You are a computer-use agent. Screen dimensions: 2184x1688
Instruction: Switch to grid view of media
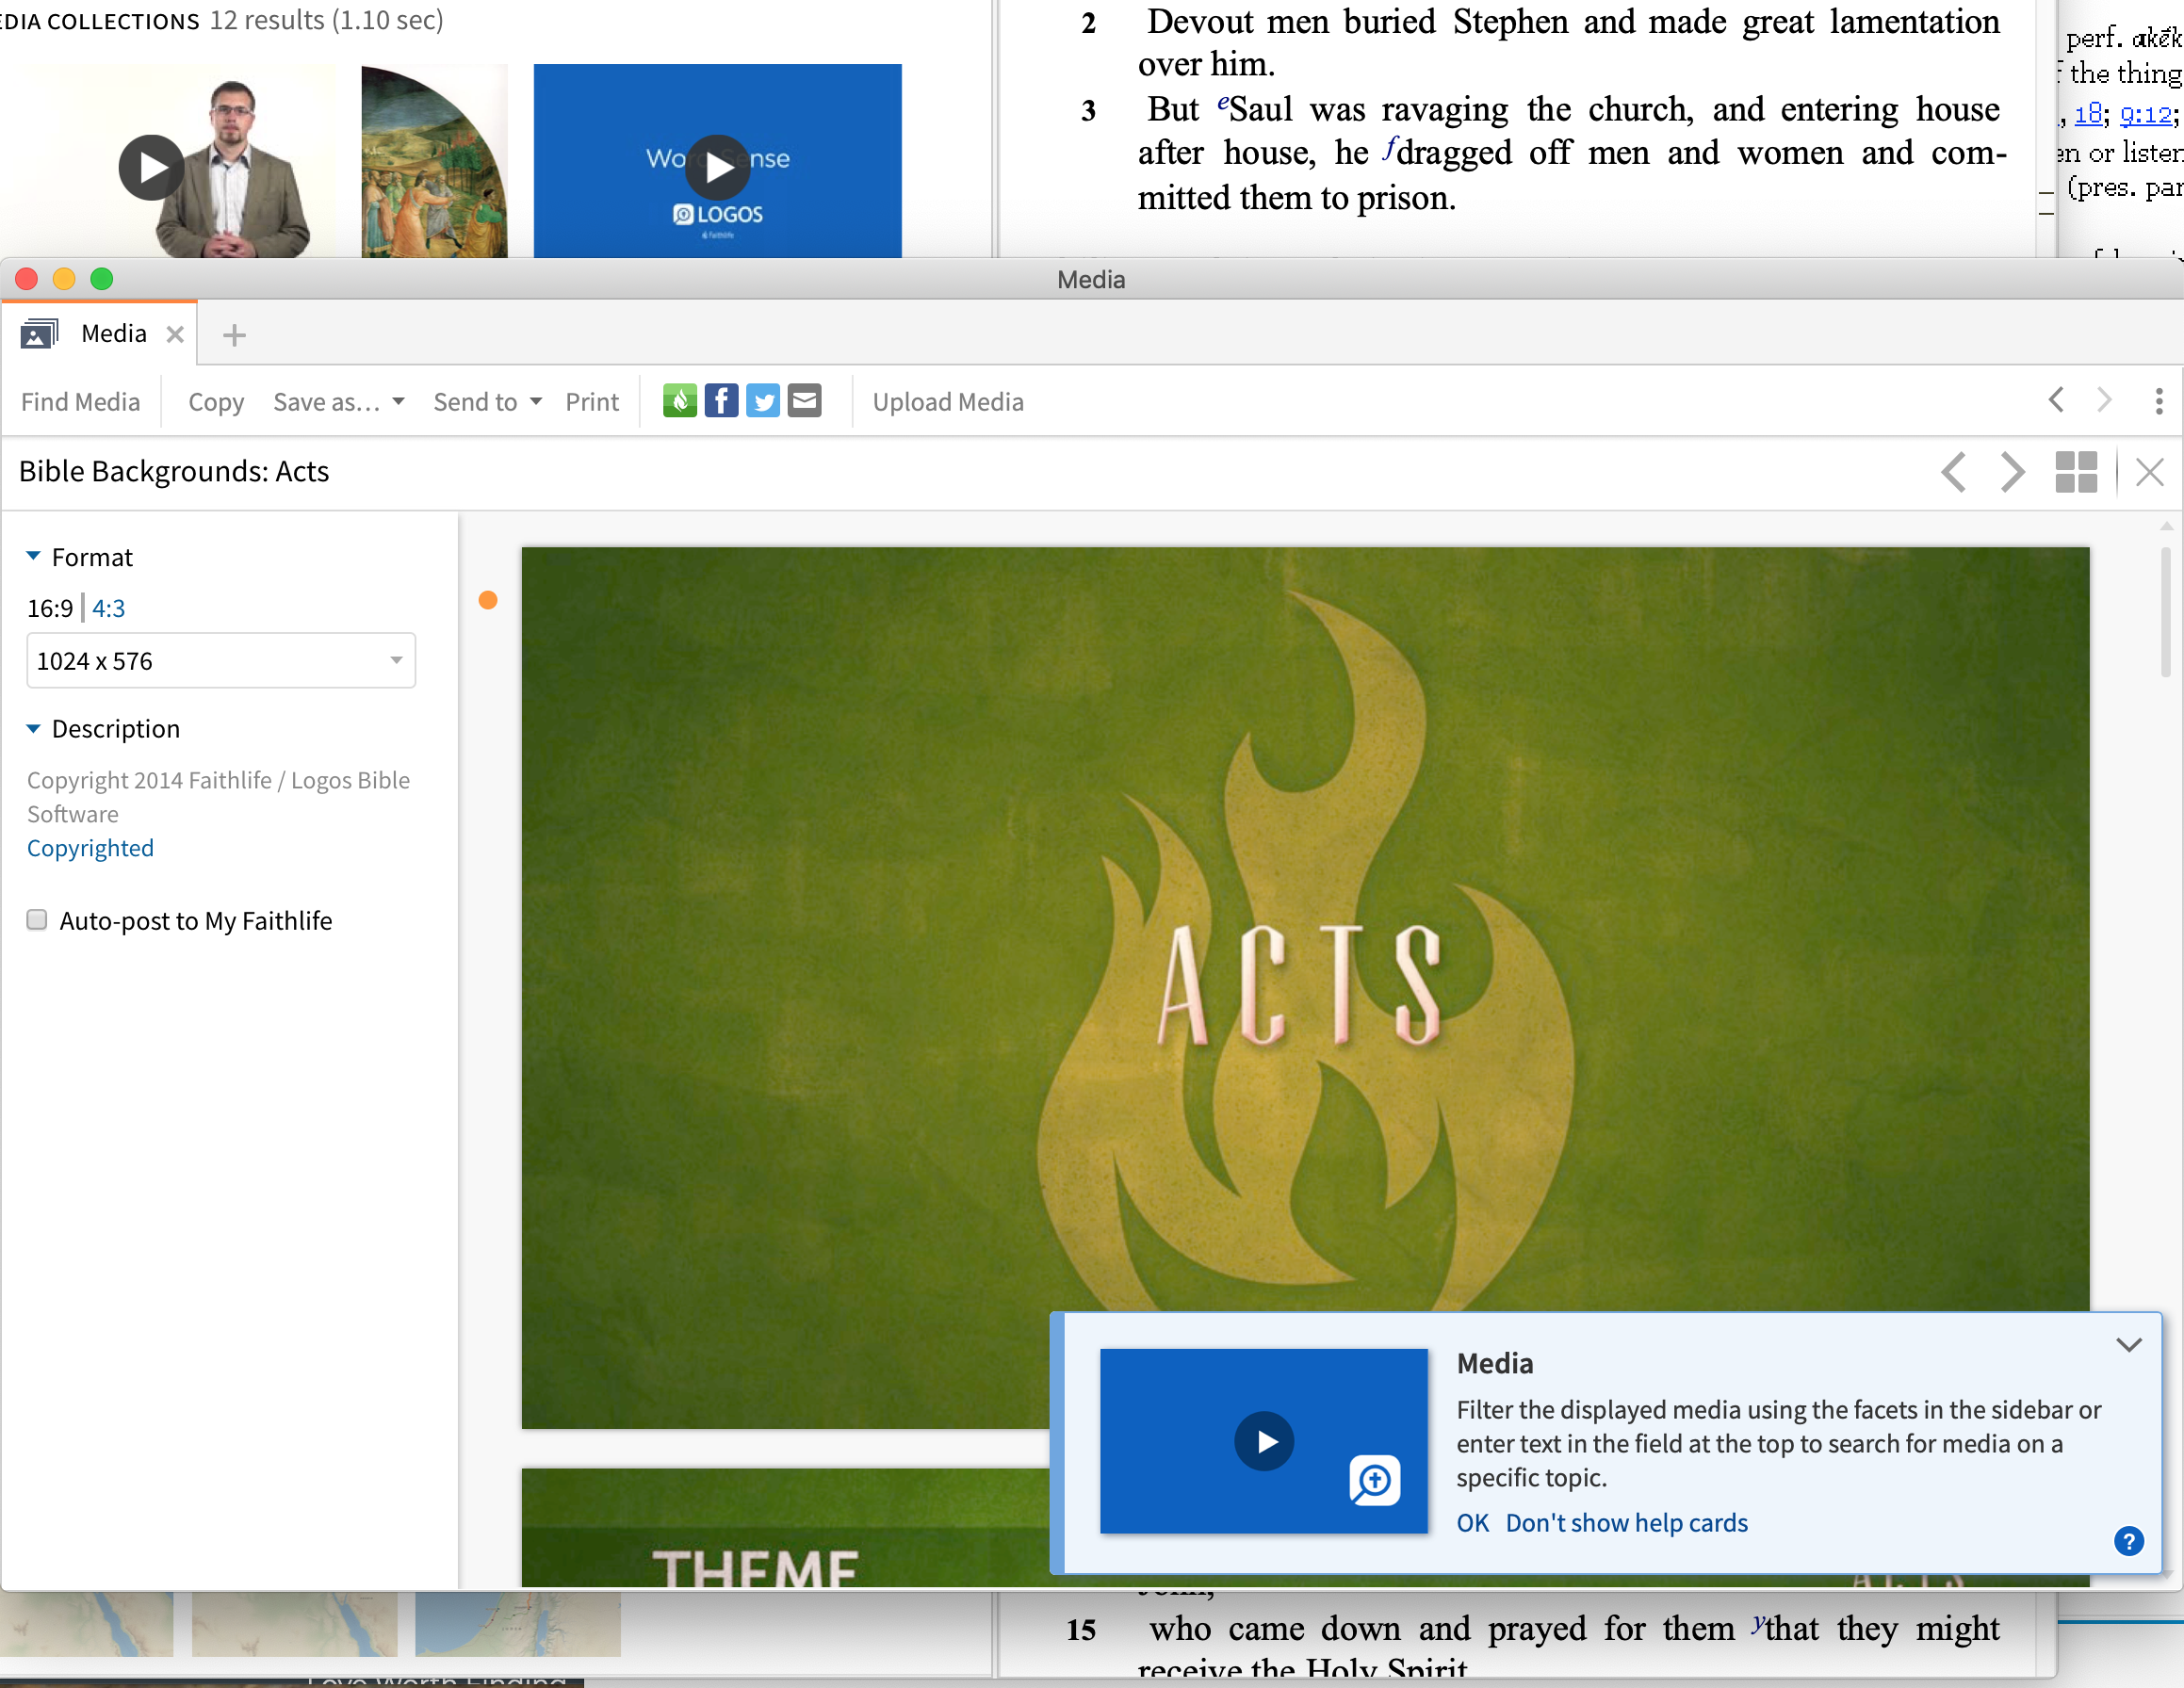pos(2075,472)
